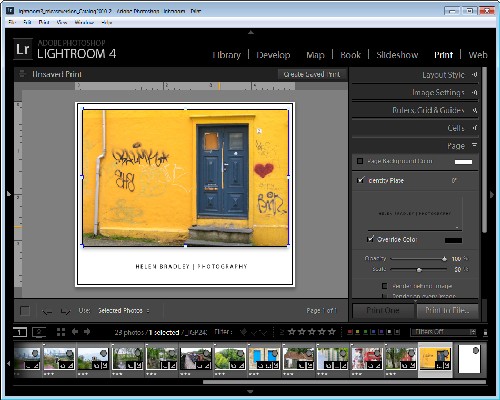Filter by flagged status icon
The width and height of the screenshot is (500, 400).
coord(244,332)
